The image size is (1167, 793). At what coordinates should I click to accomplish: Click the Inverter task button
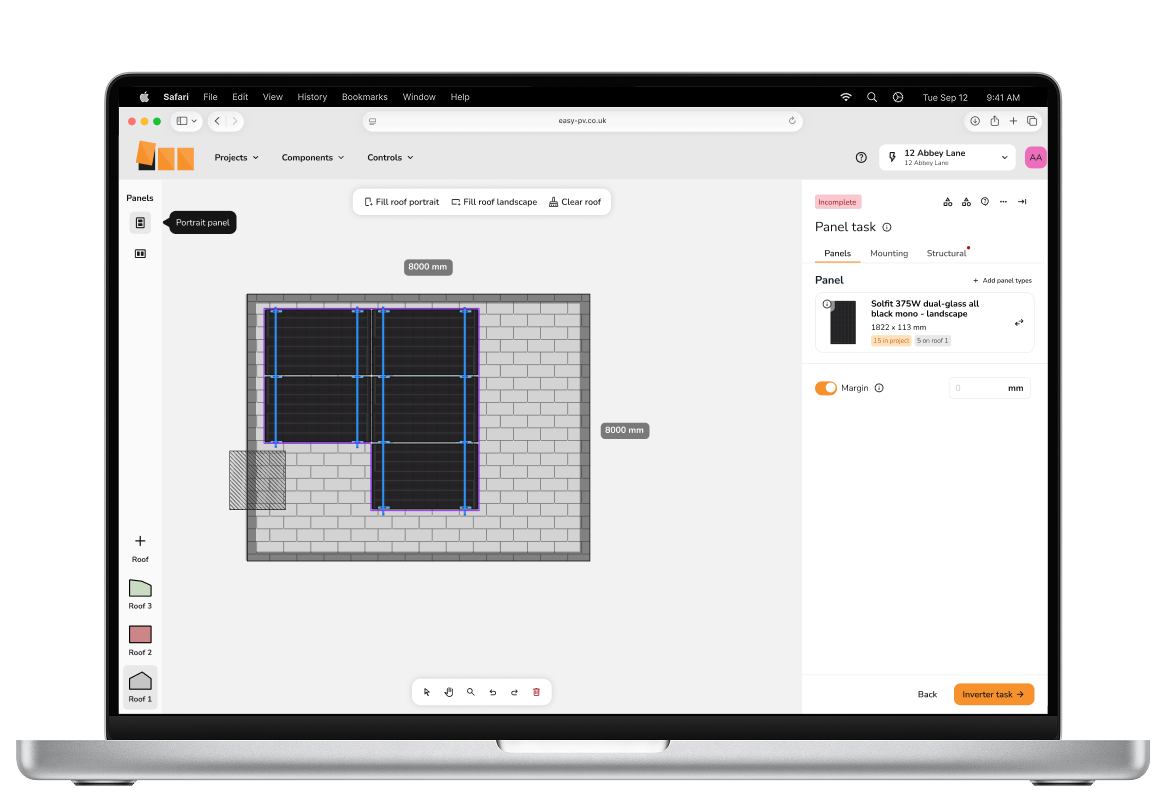pyautogui.click(x=993, y=694)
